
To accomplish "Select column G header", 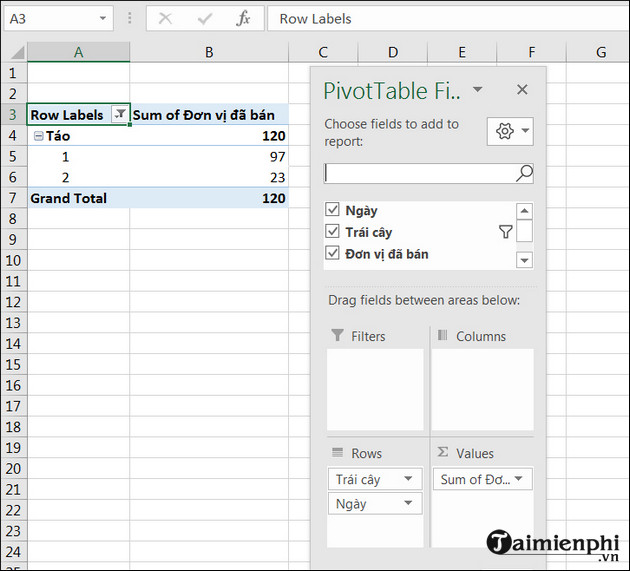I will (601, 52).
